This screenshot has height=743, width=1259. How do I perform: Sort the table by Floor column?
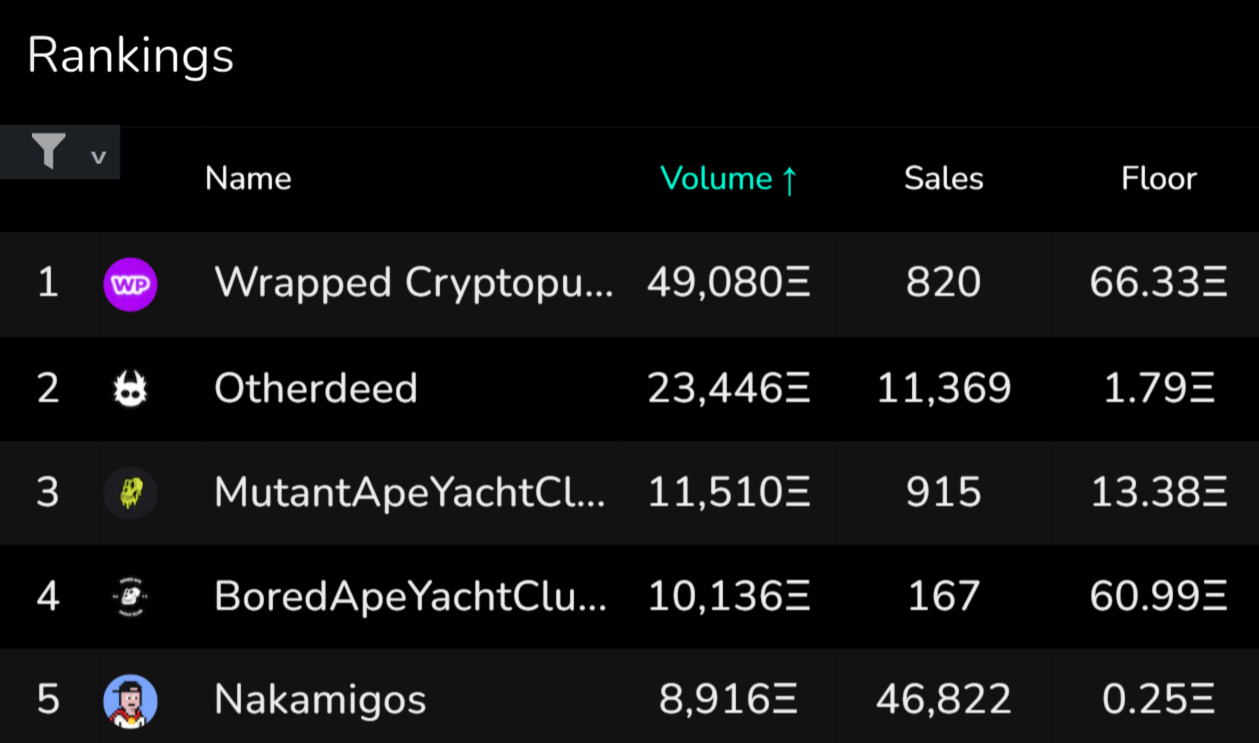point(1158,179)
